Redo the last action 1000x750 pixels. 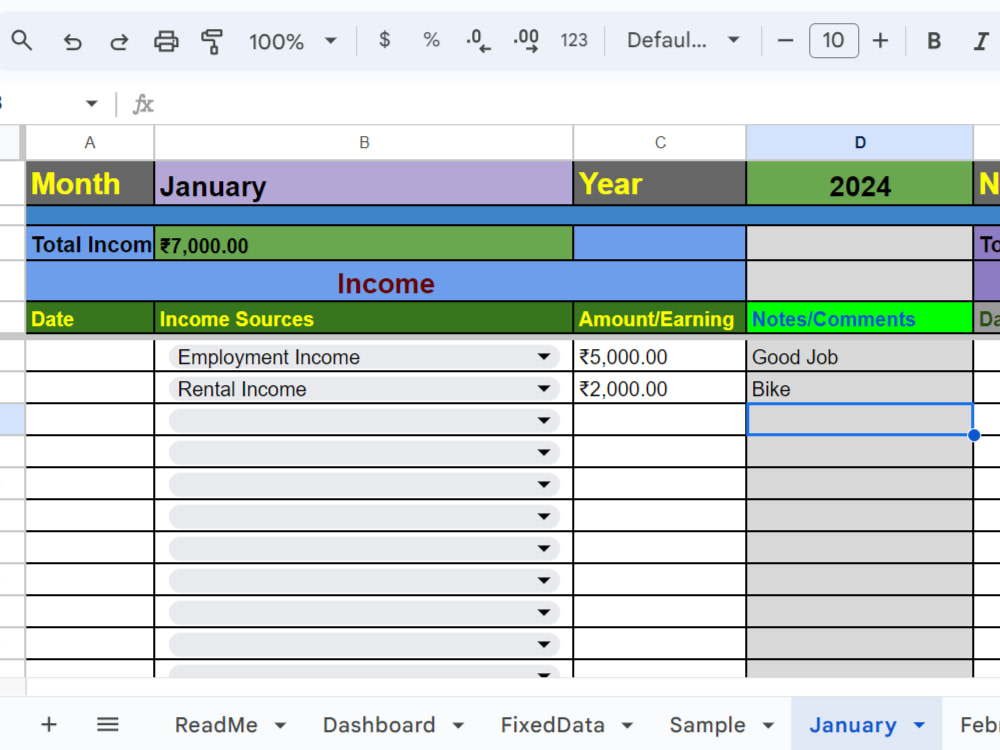point(118,41)
